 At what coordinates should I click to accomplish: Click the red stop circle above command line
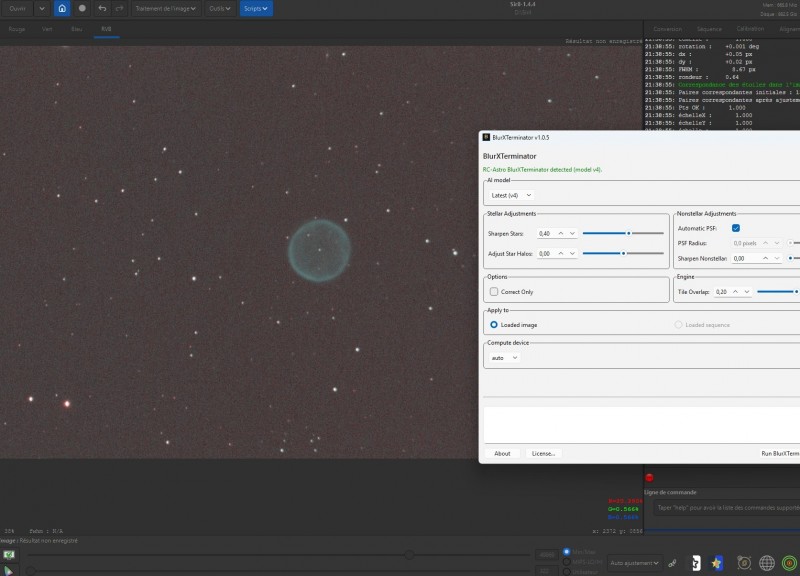point(649,478)
